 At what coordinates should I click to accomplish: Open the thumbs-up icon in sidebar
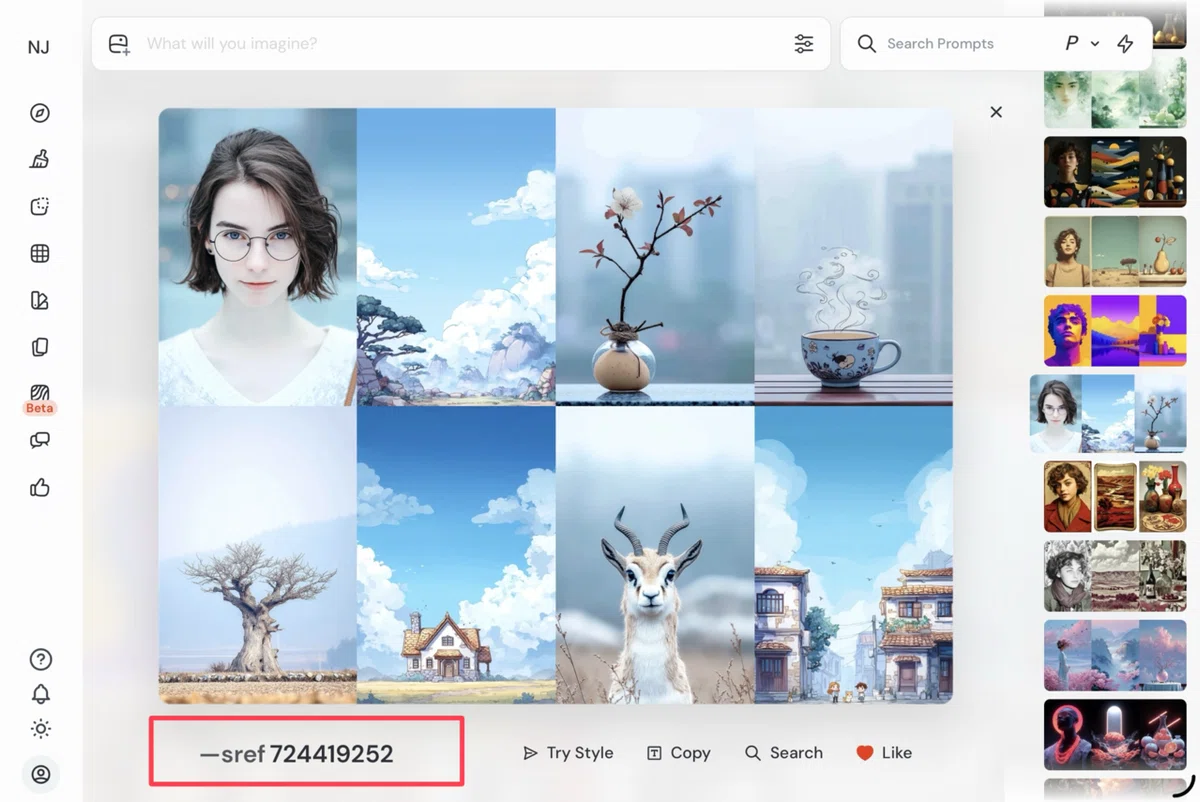pos(40,488)
